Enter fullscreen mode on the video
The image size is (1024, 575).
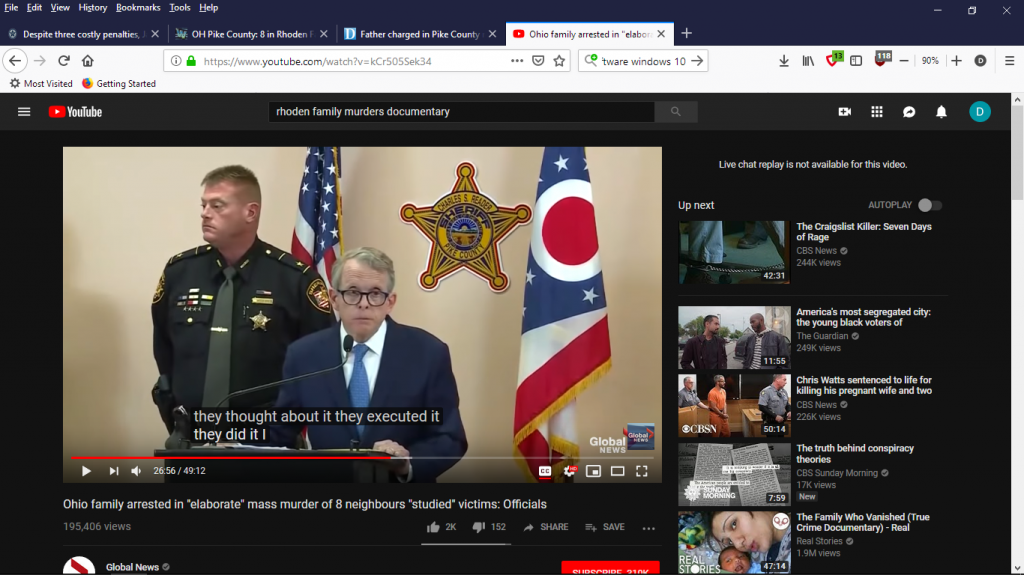coord(642,470)
